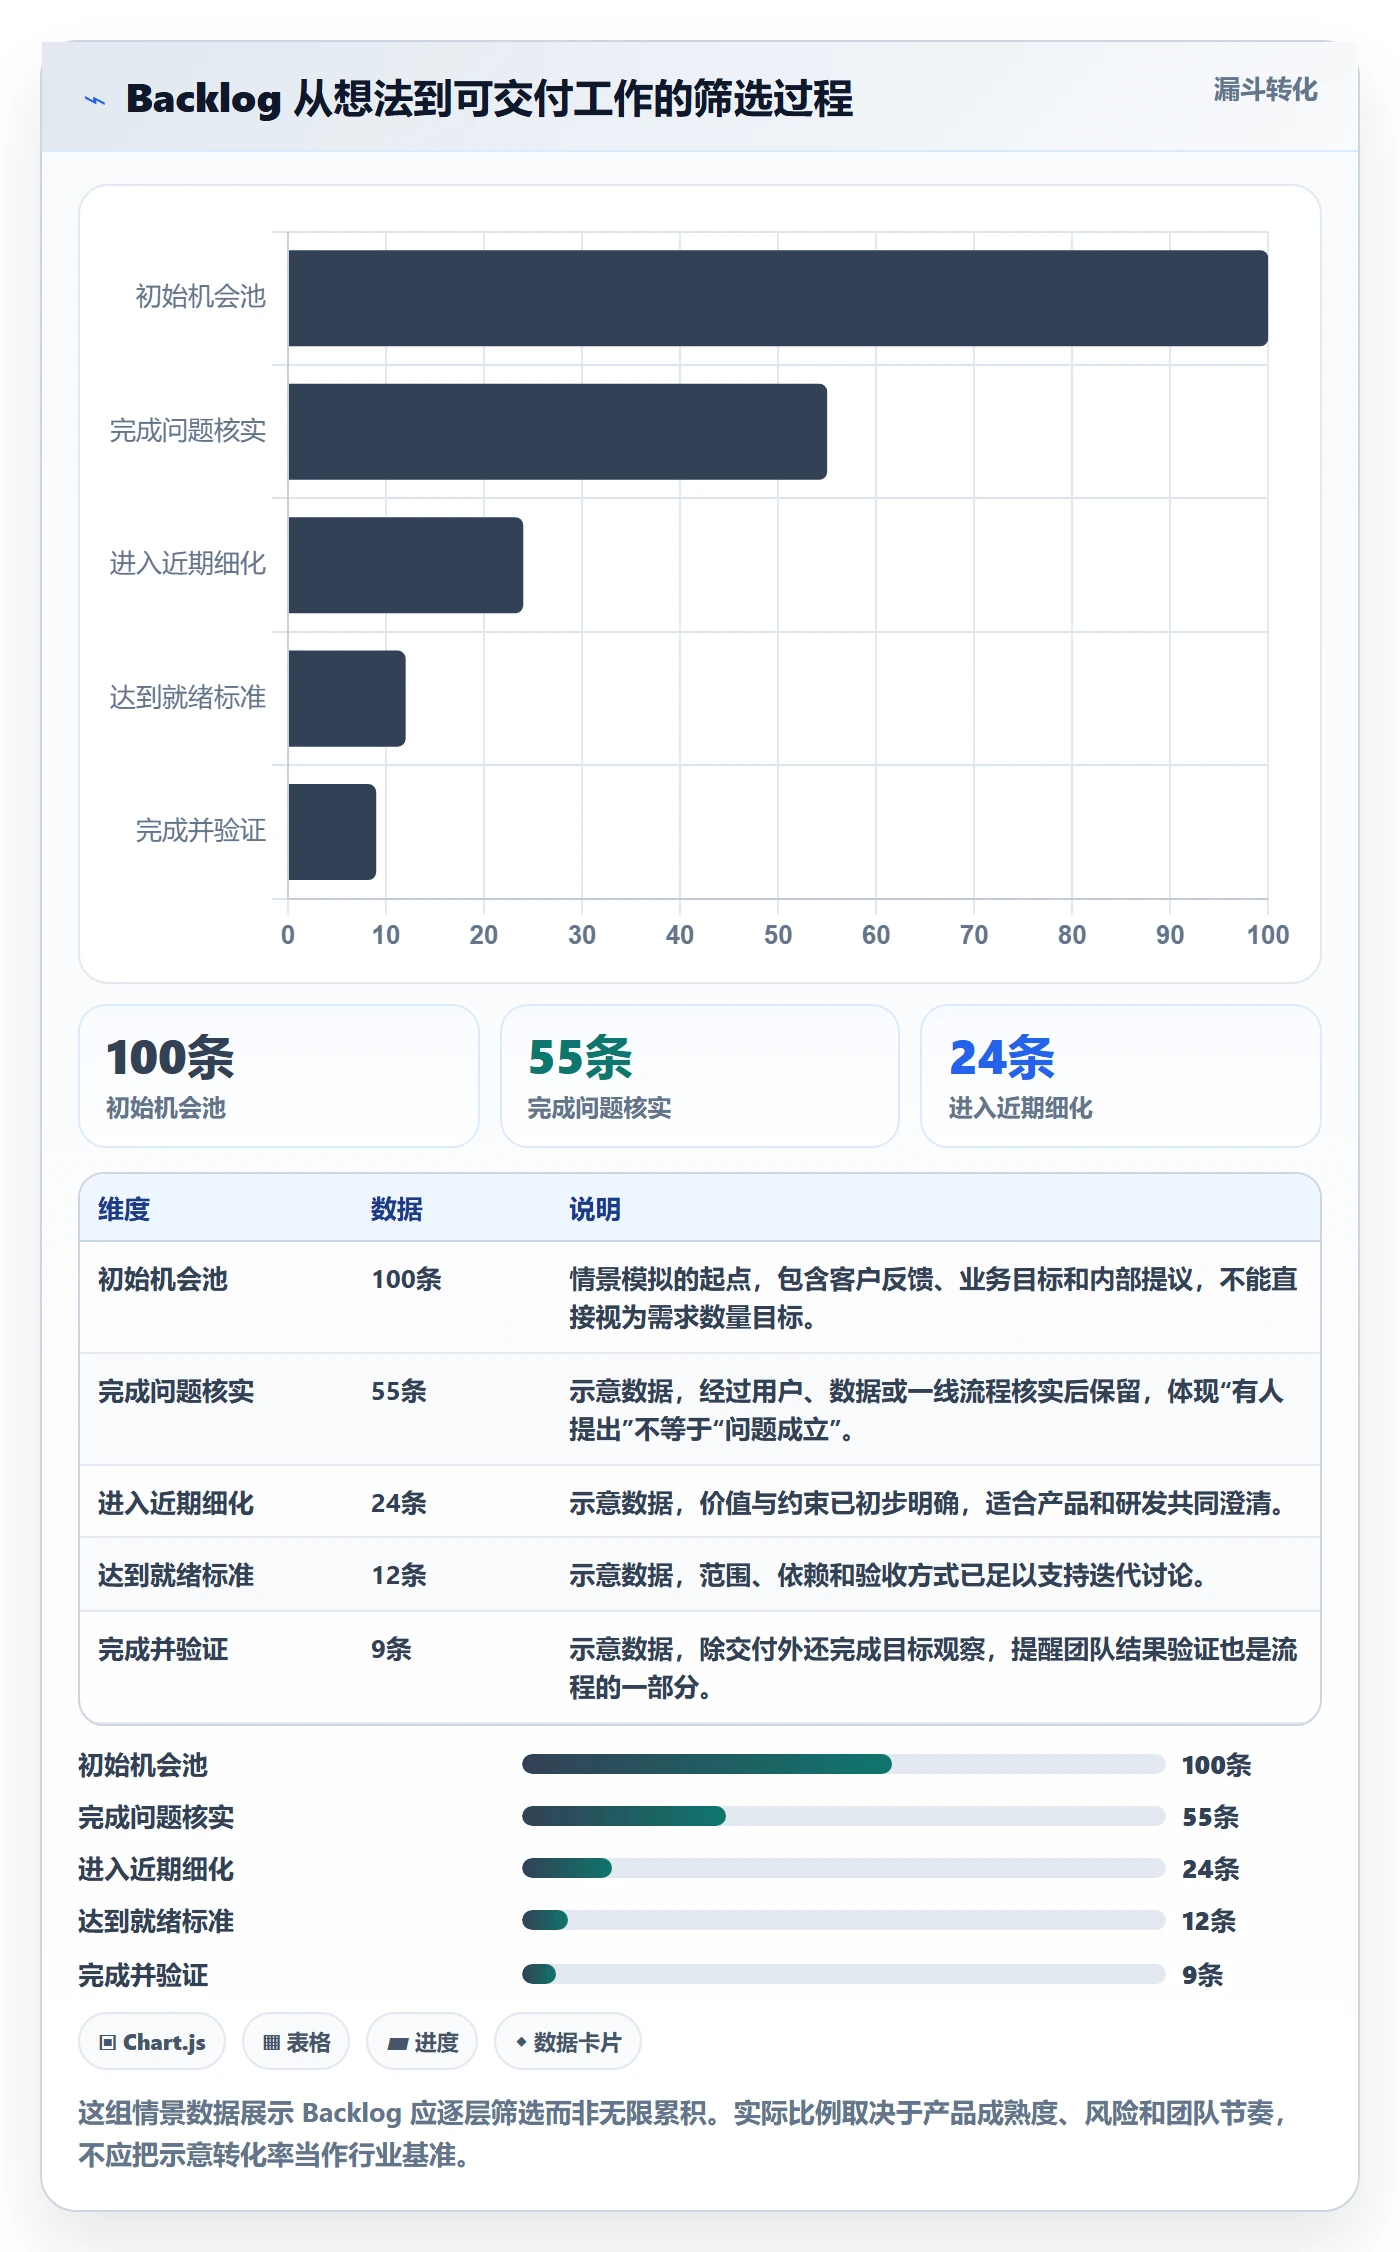Click the 完成问题核实 progress bar
Viewport: 1400px width, 2252px height.
844,1816
